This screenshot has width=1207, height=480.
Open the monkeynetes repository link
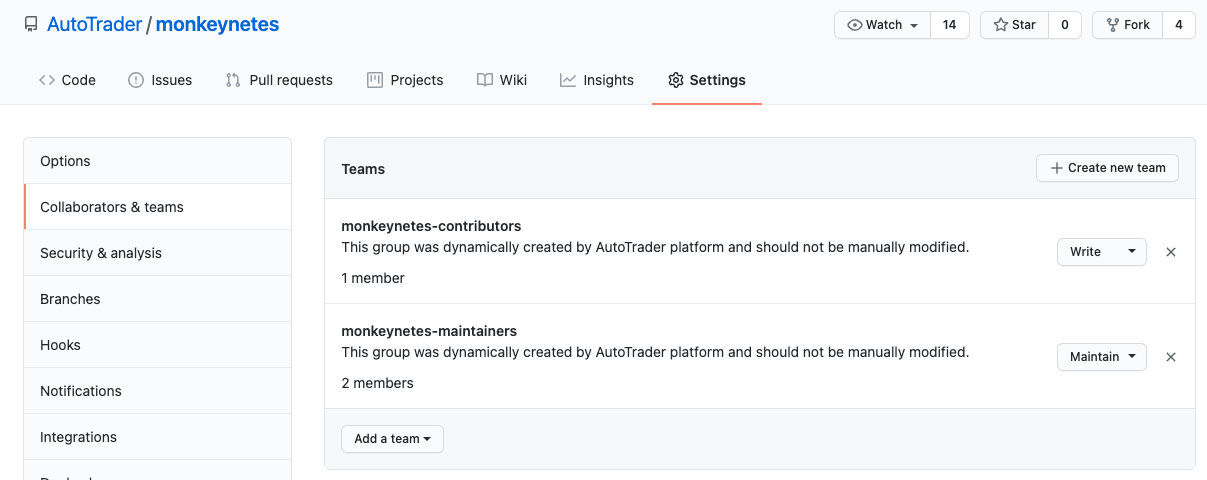(x=217, y=25)
